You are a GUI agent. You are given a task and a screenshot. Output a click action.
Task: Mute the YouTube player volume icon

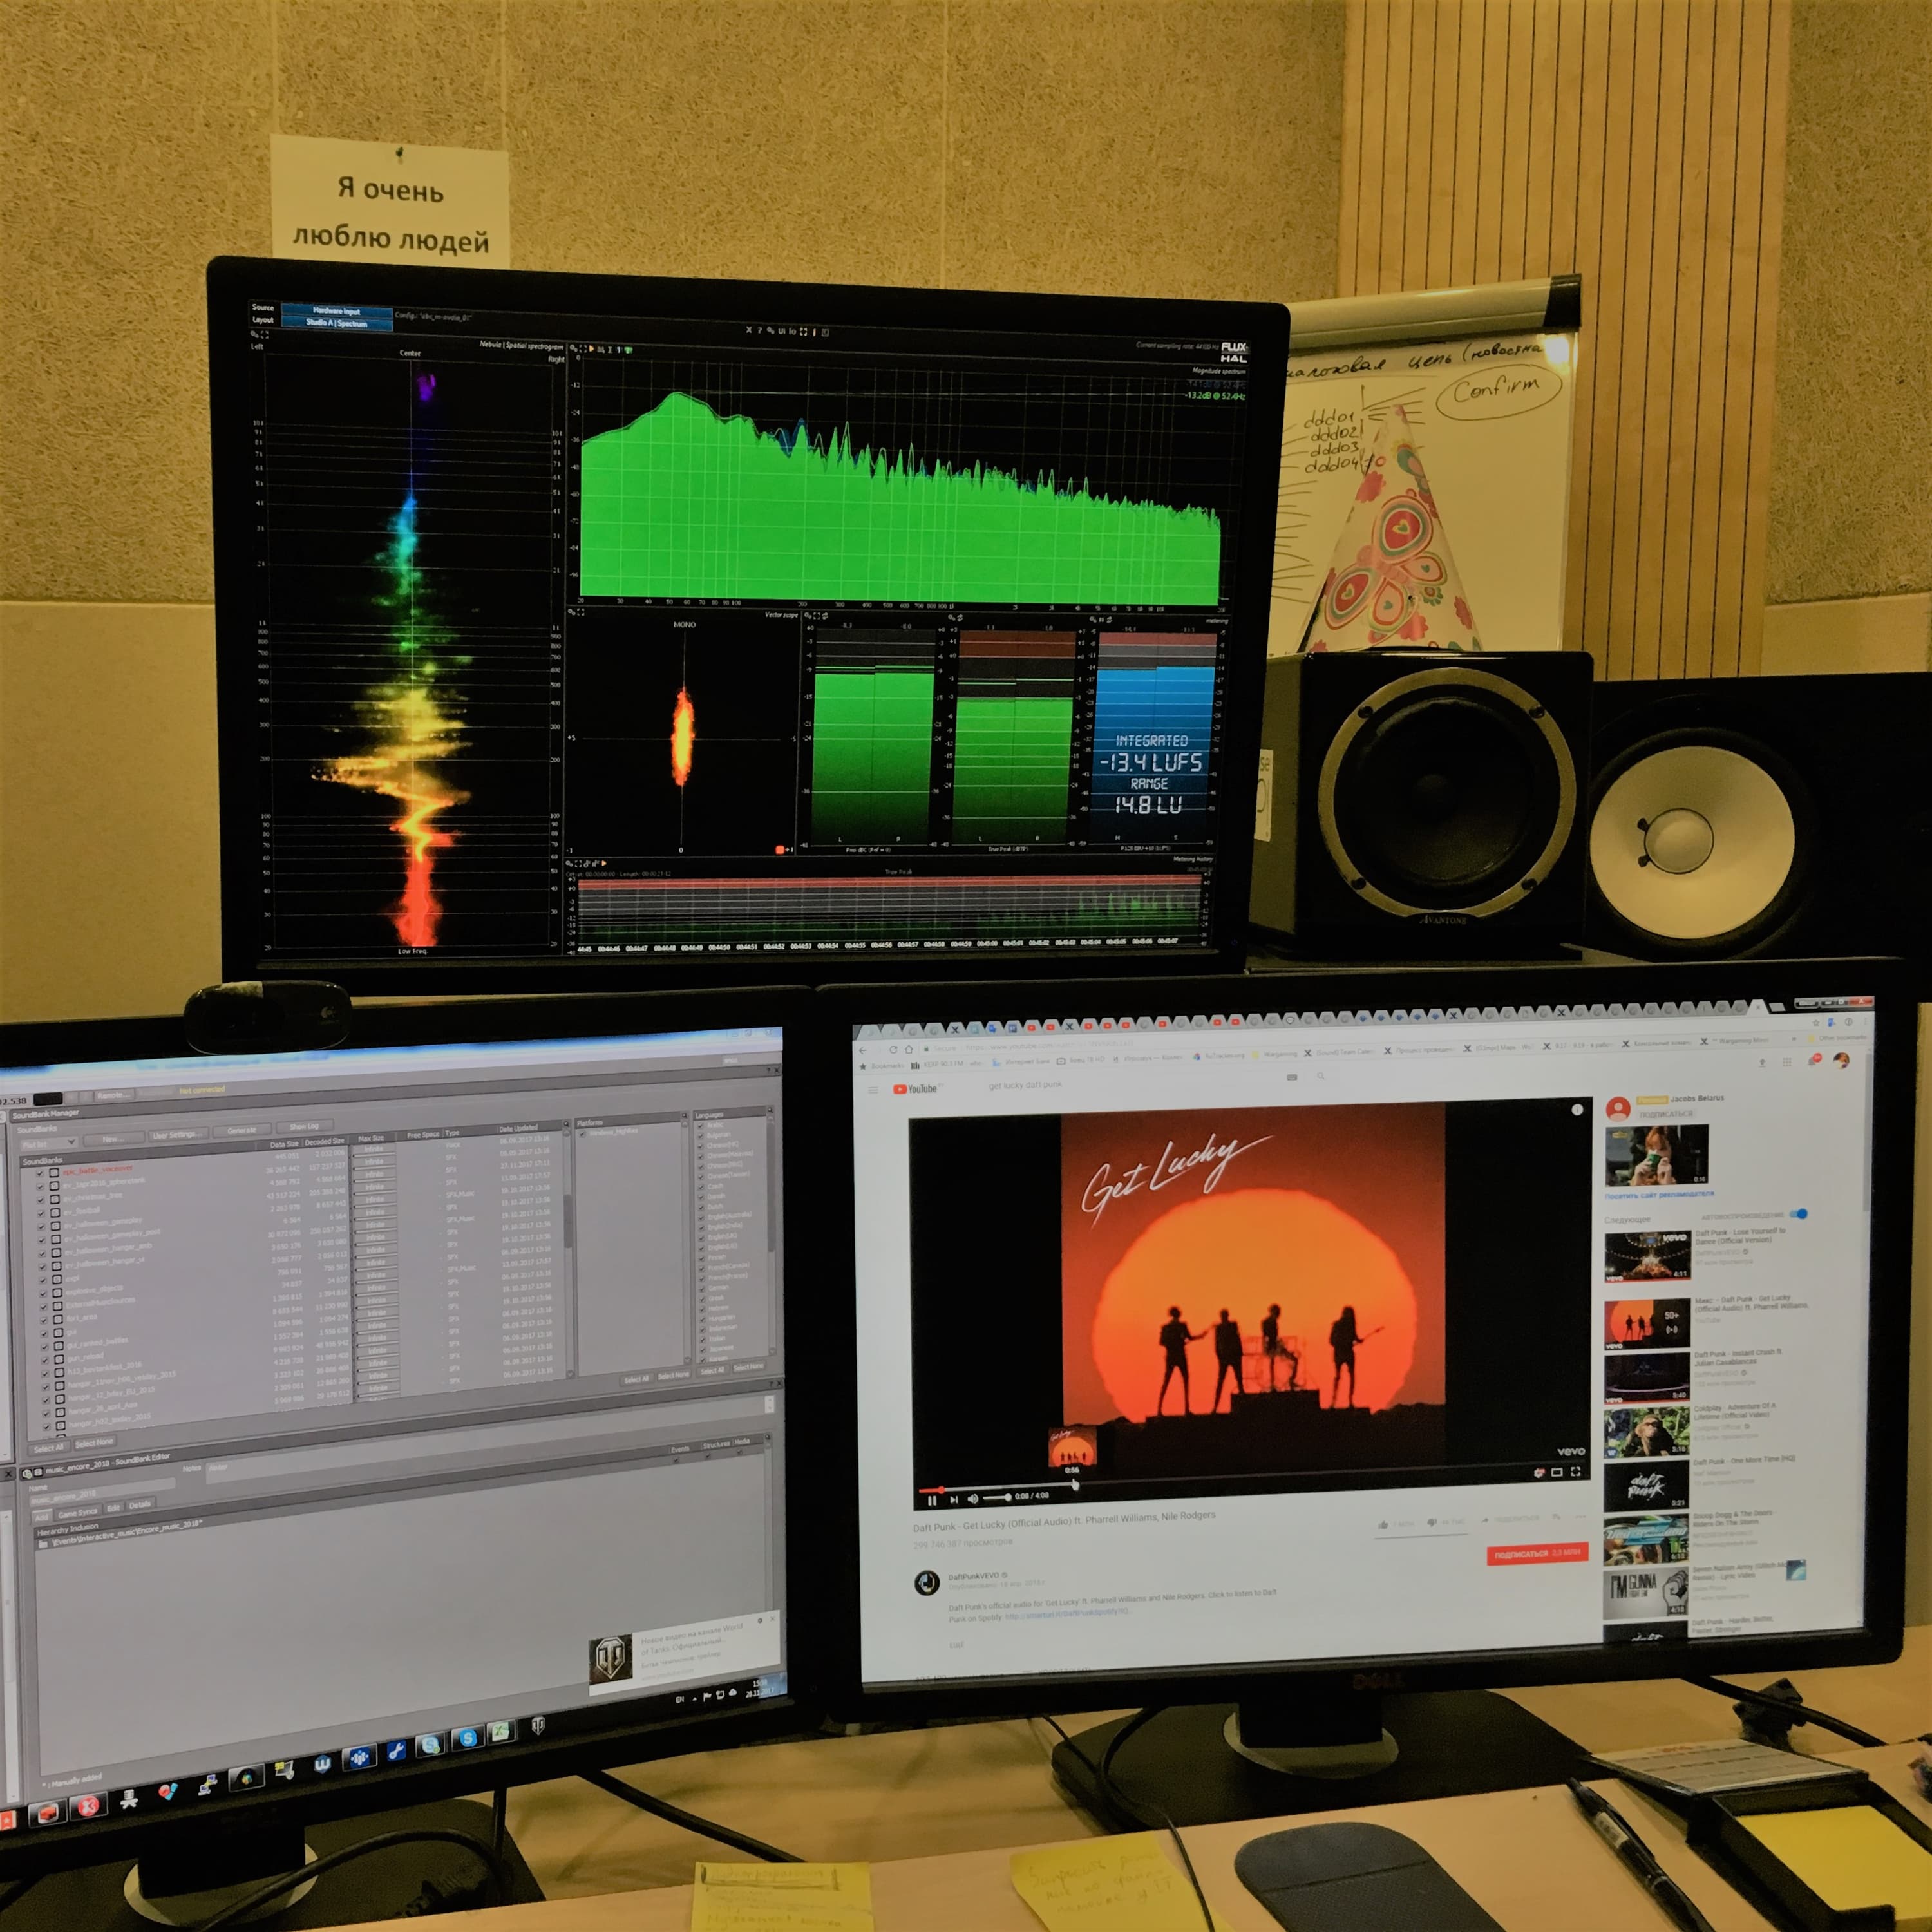[973, 1498]
